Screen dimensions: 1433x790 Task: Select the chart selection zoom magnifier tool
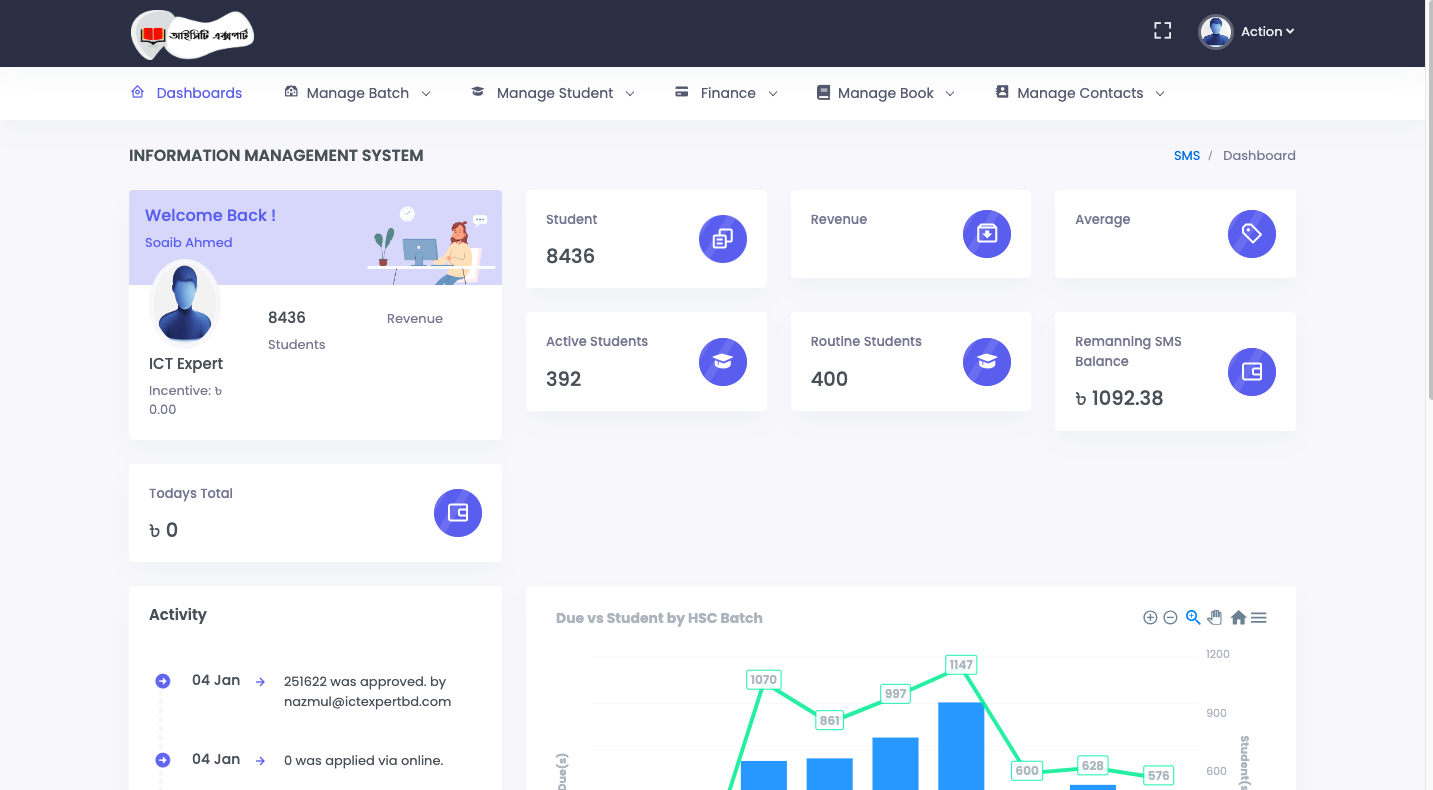(1193, 618)
